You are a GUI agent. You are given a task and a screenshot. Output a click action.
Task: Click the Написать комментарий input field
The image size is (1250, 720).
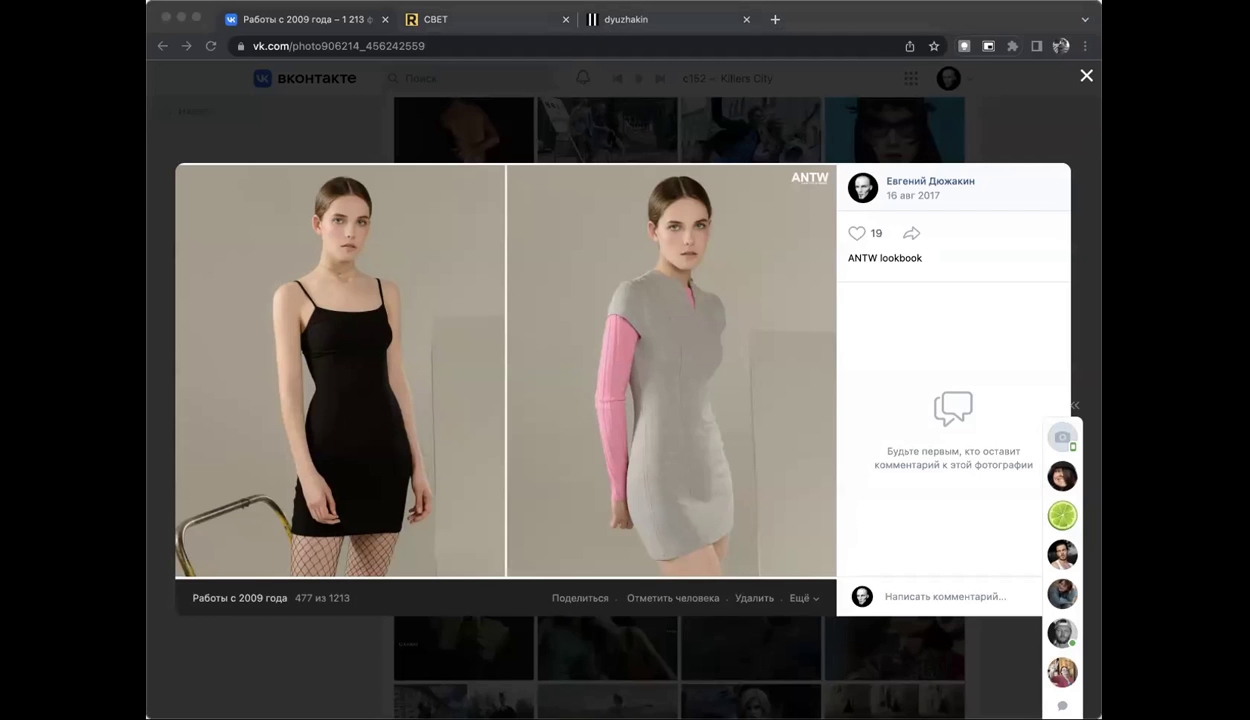pyautogui.click(x=945, y=597)
